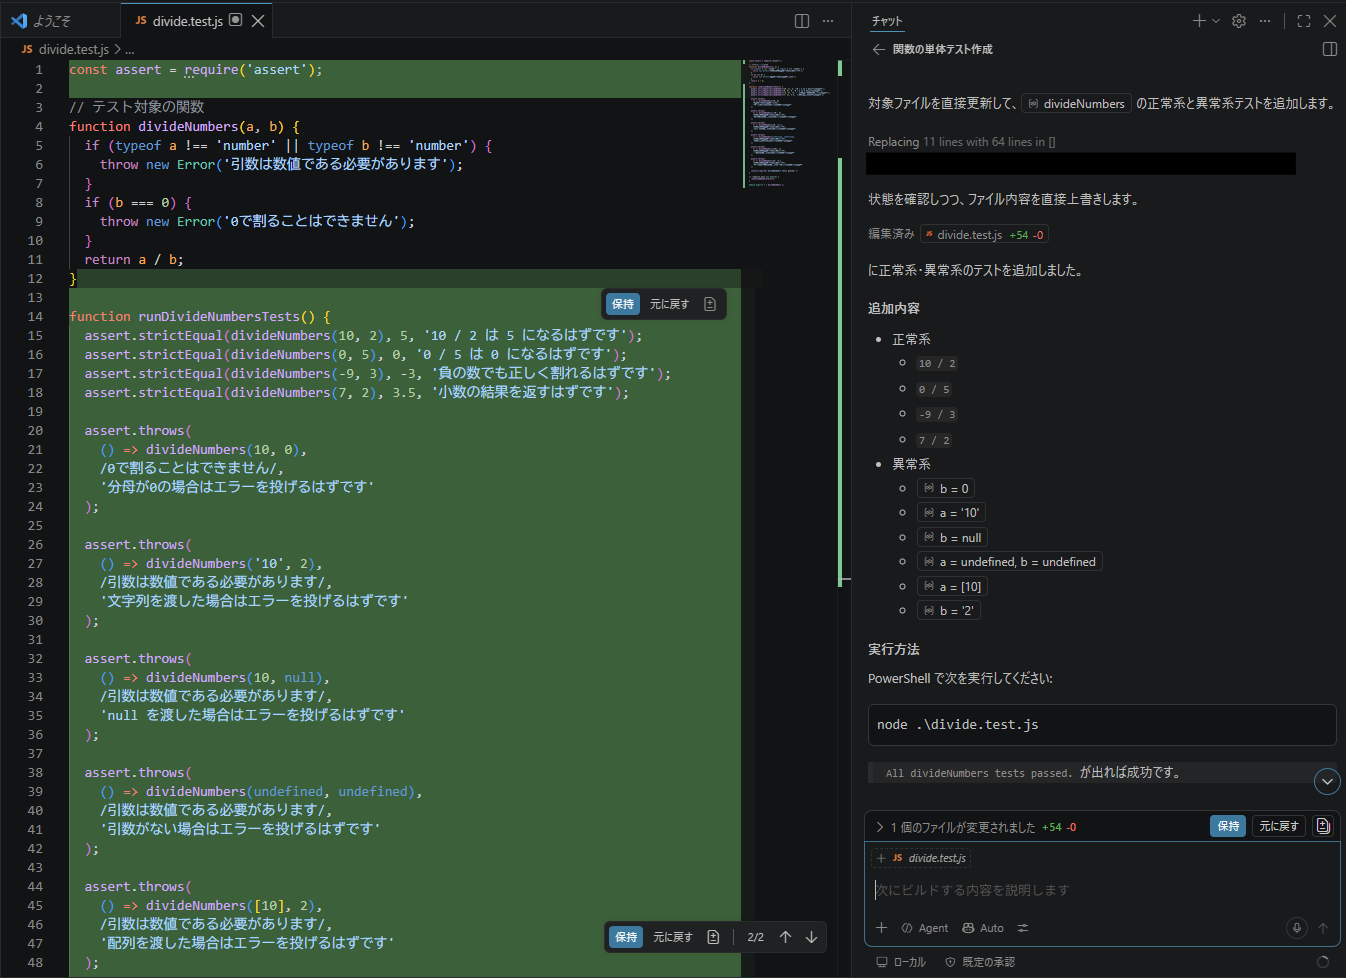
Task: Open the Agent mode dropdown
Action: click(925, 928)
